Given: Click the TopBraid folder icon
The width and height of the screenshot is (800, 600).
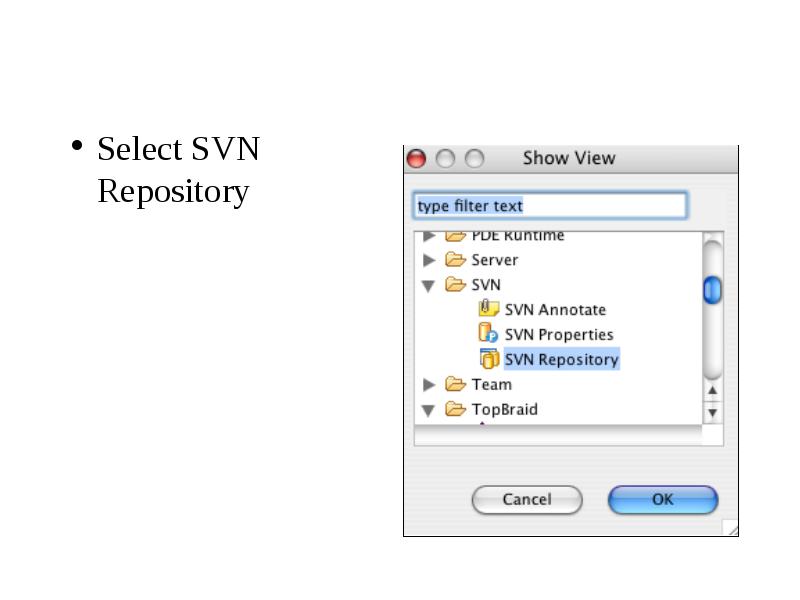Looking at the screenshot, I should (455, 409).
